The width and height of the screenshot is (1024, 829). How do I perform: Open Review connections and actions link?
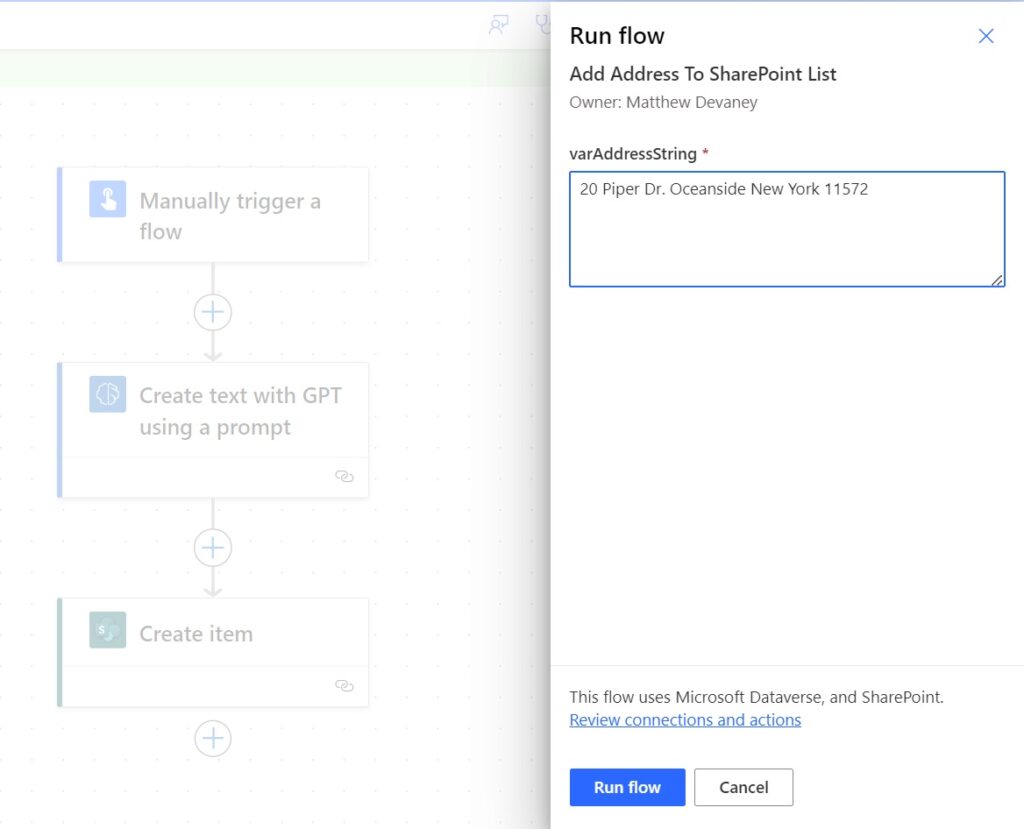tap(685, 720)
